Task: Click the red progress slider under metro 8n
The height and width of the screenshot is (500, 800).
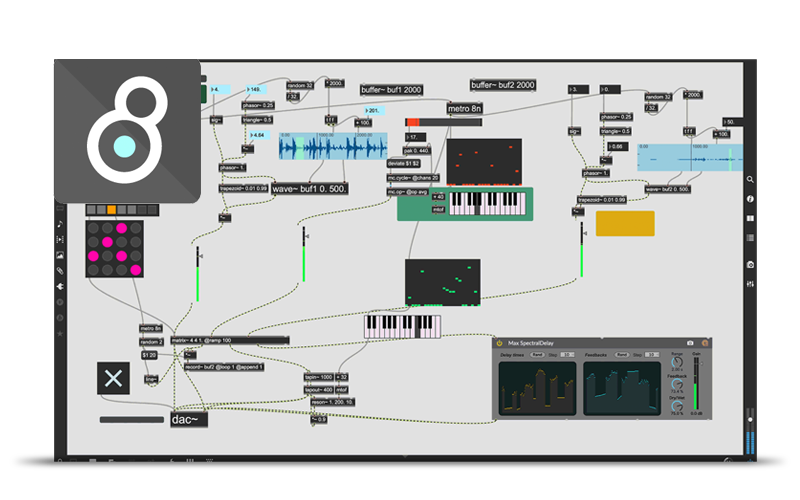Action: [x=443, y=122]
